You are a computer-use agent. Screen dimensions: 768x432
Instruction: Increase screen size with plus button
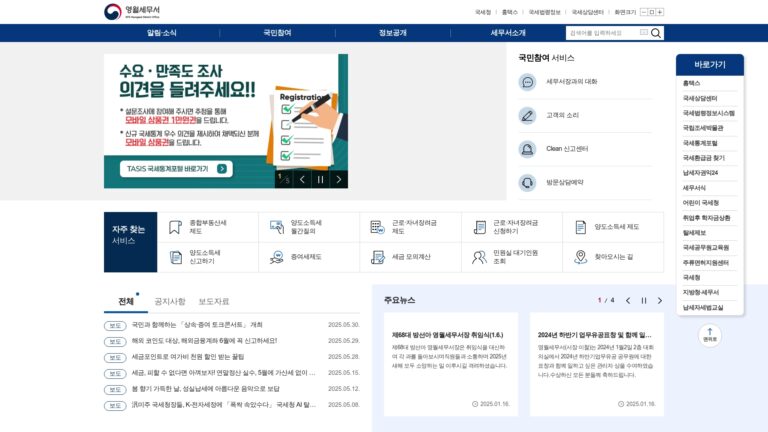[x=660, y=12]
